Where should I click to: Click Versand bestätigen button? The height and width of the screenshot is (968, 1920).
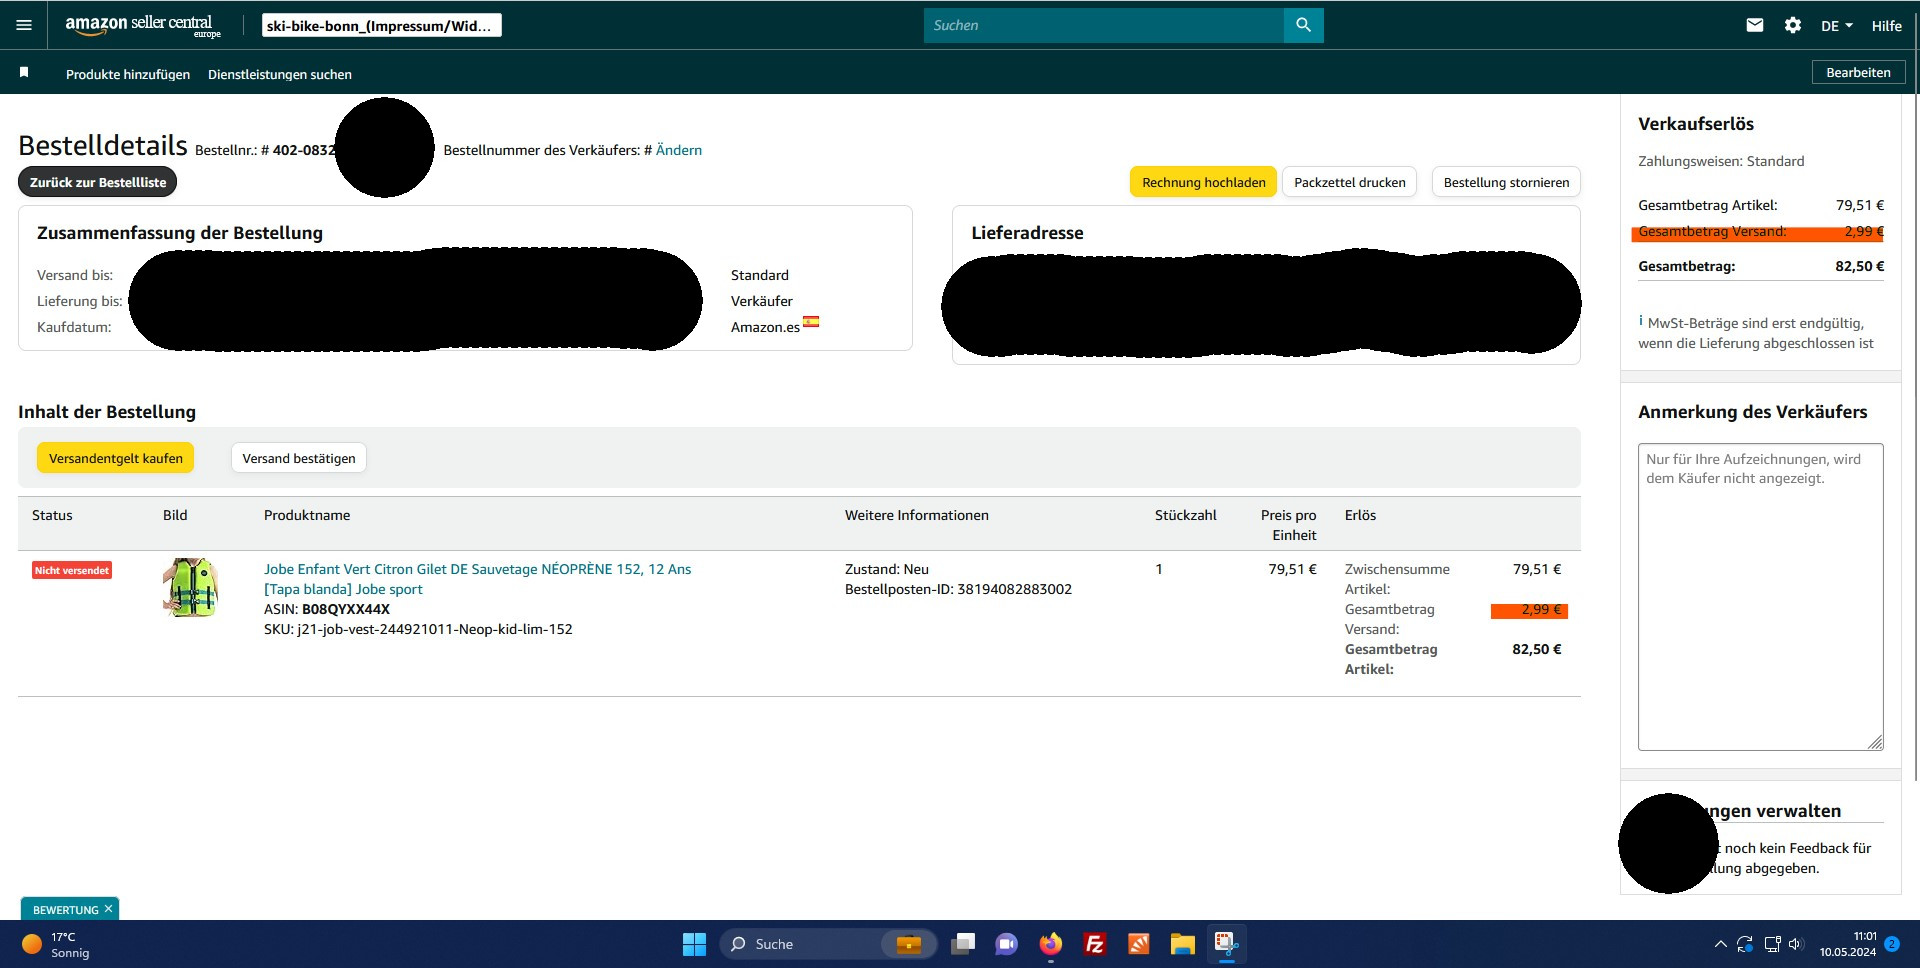(299, 458)
